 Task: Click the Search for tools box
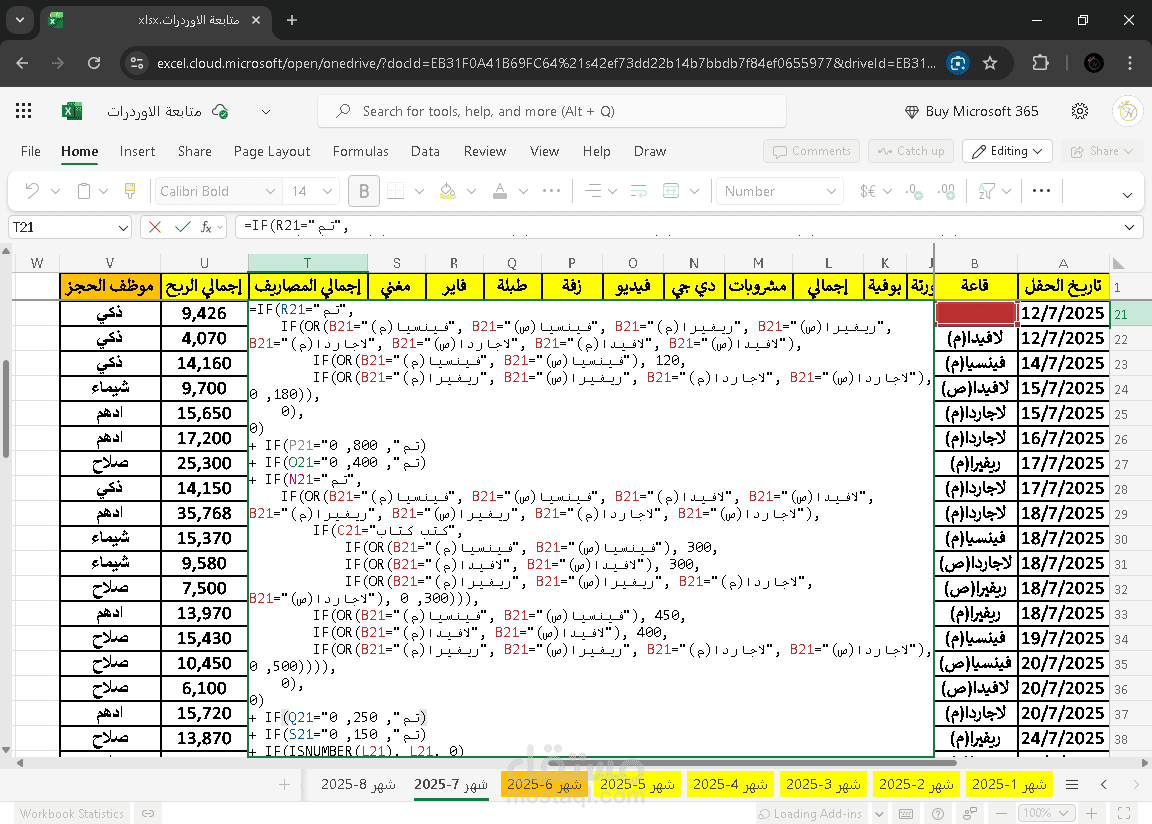pyautogui.click(x=552, y=111)
